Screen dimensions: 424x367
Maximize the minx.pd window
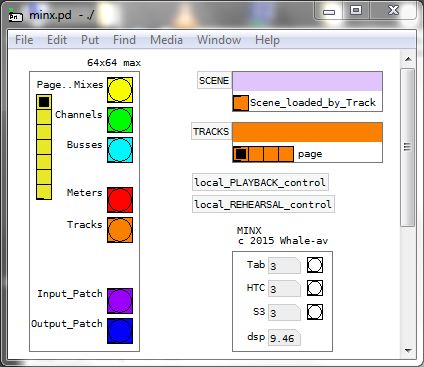pos(356,10)
